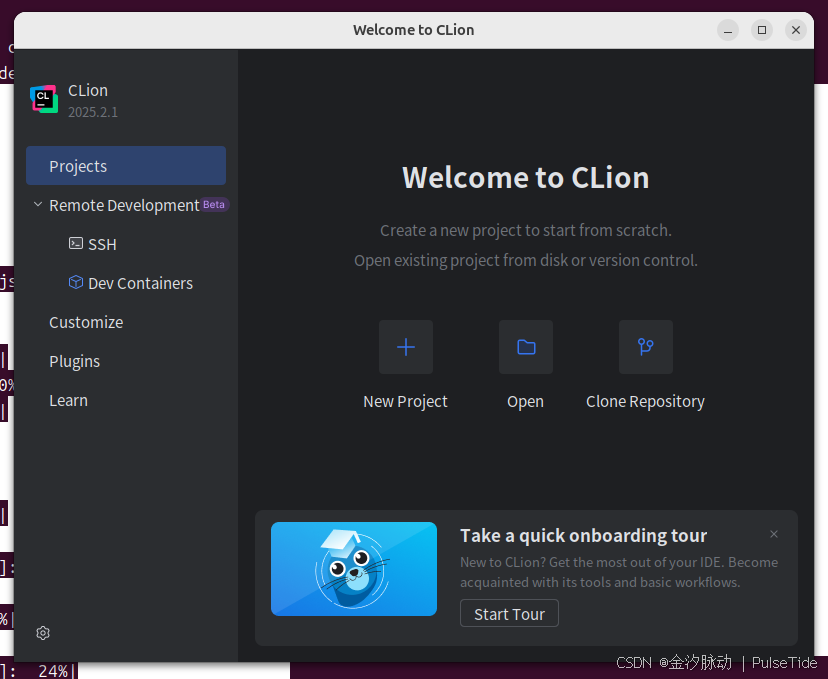Click the Start Tour button
The height and width of the screenshot is (679, 828).
coord(509,614)
